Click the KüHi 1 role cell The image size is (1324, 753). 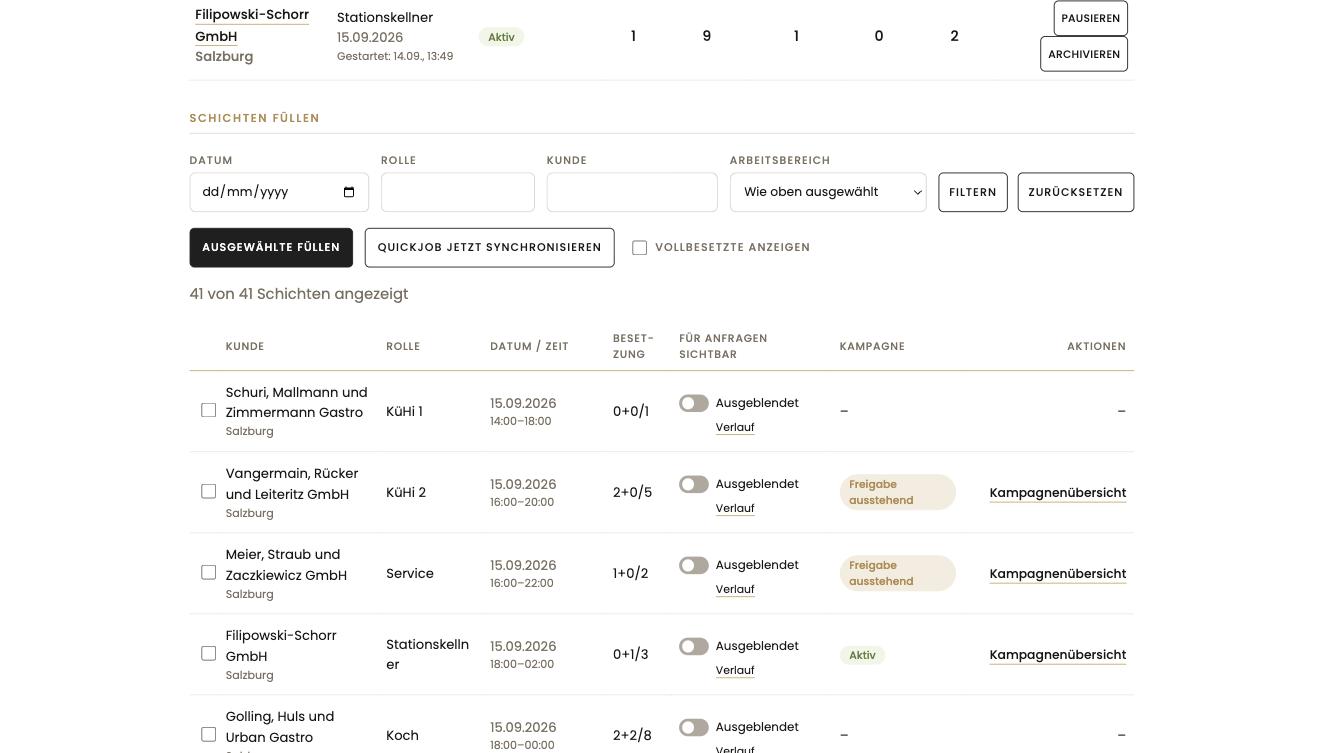click(x=404, y=411)
